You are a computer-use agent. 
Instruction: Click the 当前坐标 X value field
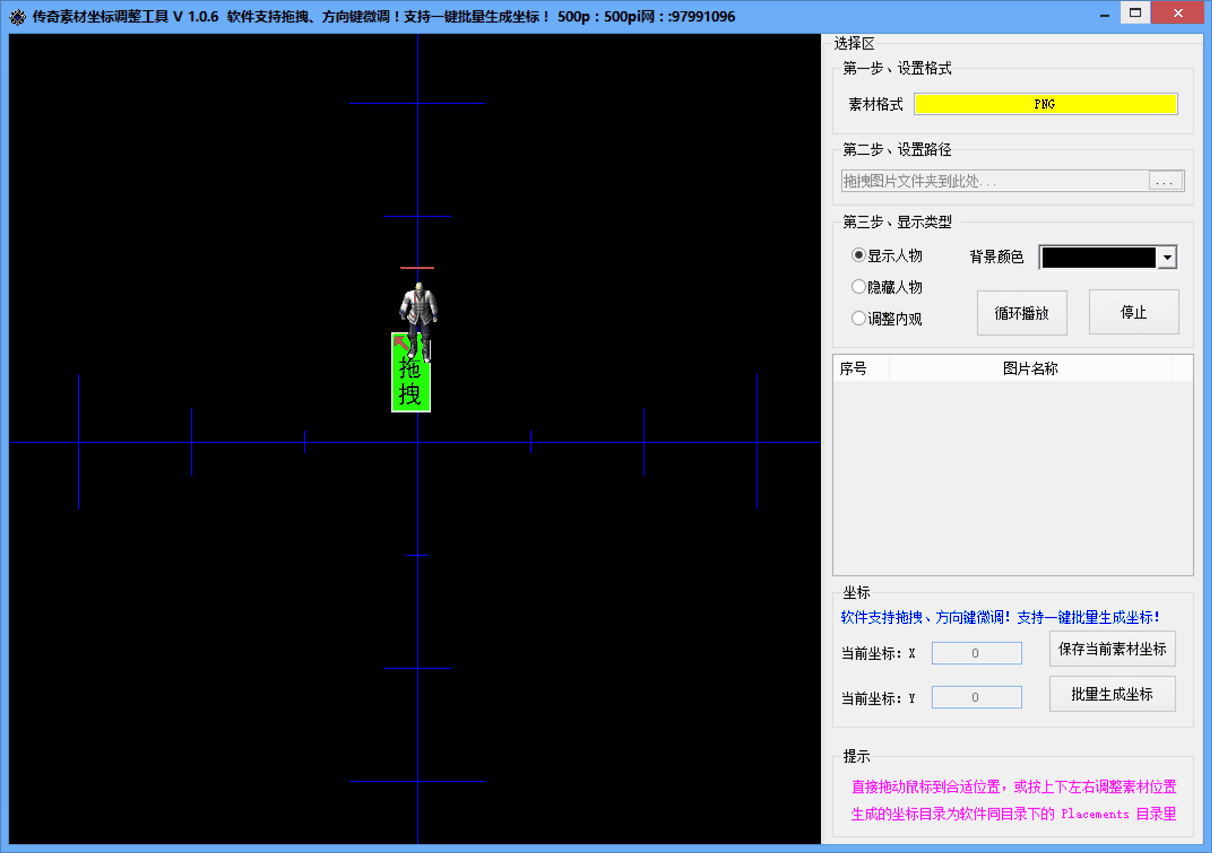coord(976,652)
